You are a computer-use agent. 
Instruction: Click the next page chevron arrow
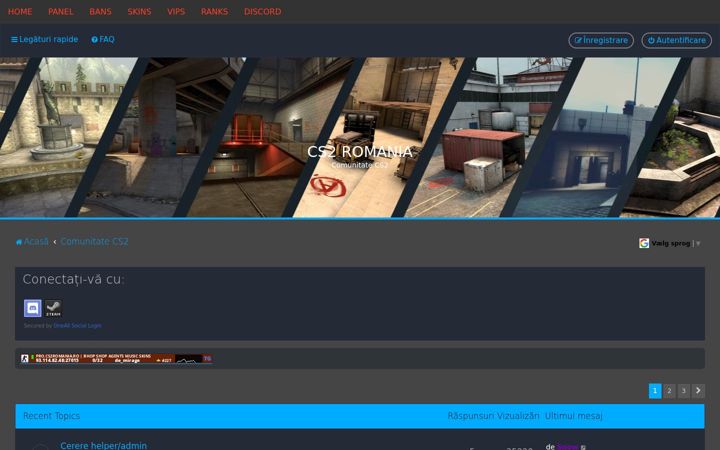pos(698,391)
